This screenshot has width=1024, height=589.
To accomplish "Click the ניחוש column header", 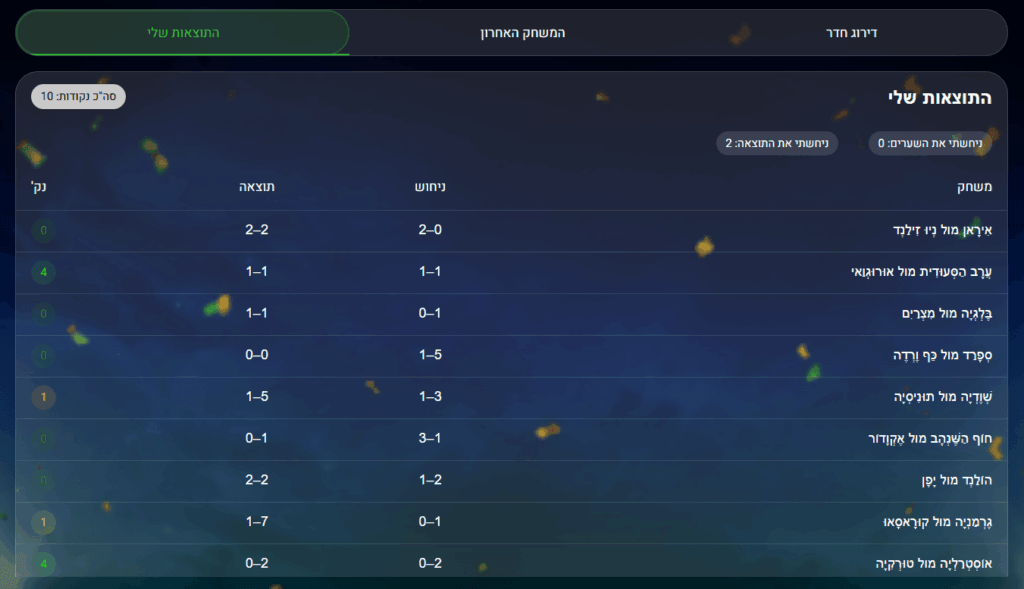I will (430, 187).
